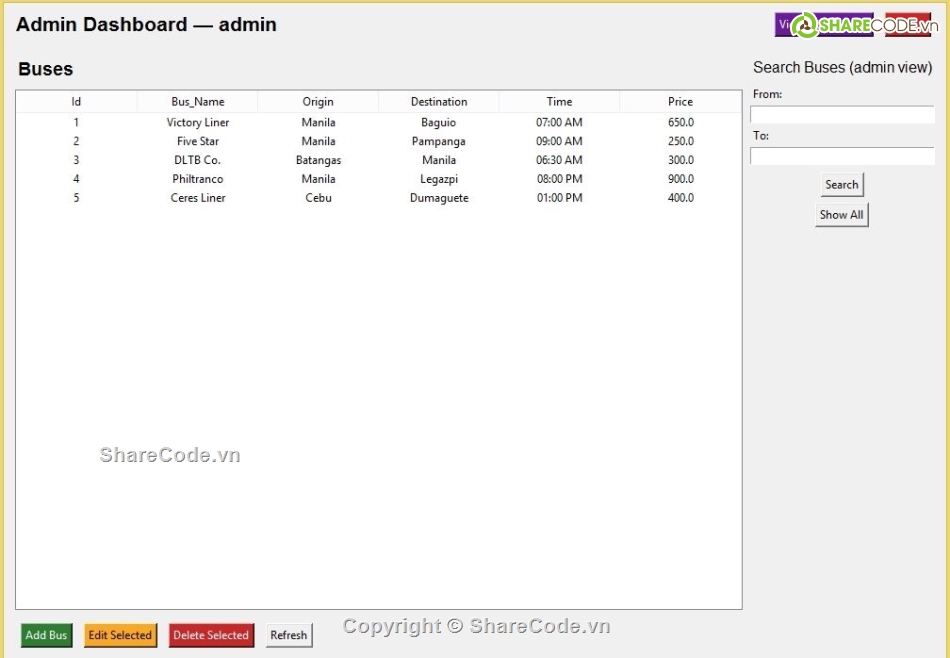Sort by the Price column header

coord(680,102)
